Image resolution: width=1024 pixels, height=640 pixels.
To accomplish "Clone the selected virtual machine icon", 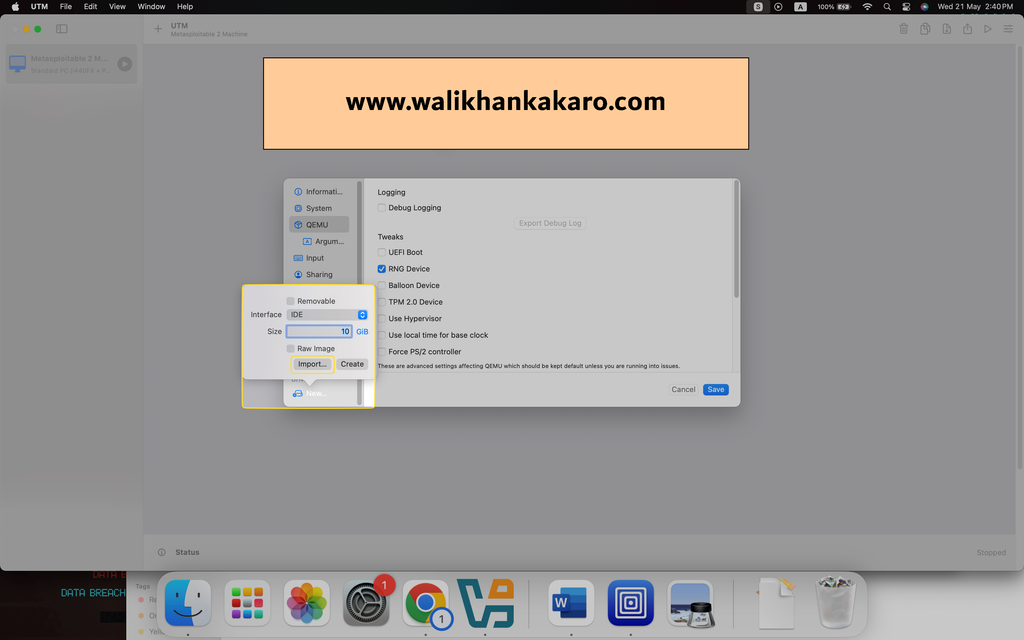I will [x=925, y=29].
